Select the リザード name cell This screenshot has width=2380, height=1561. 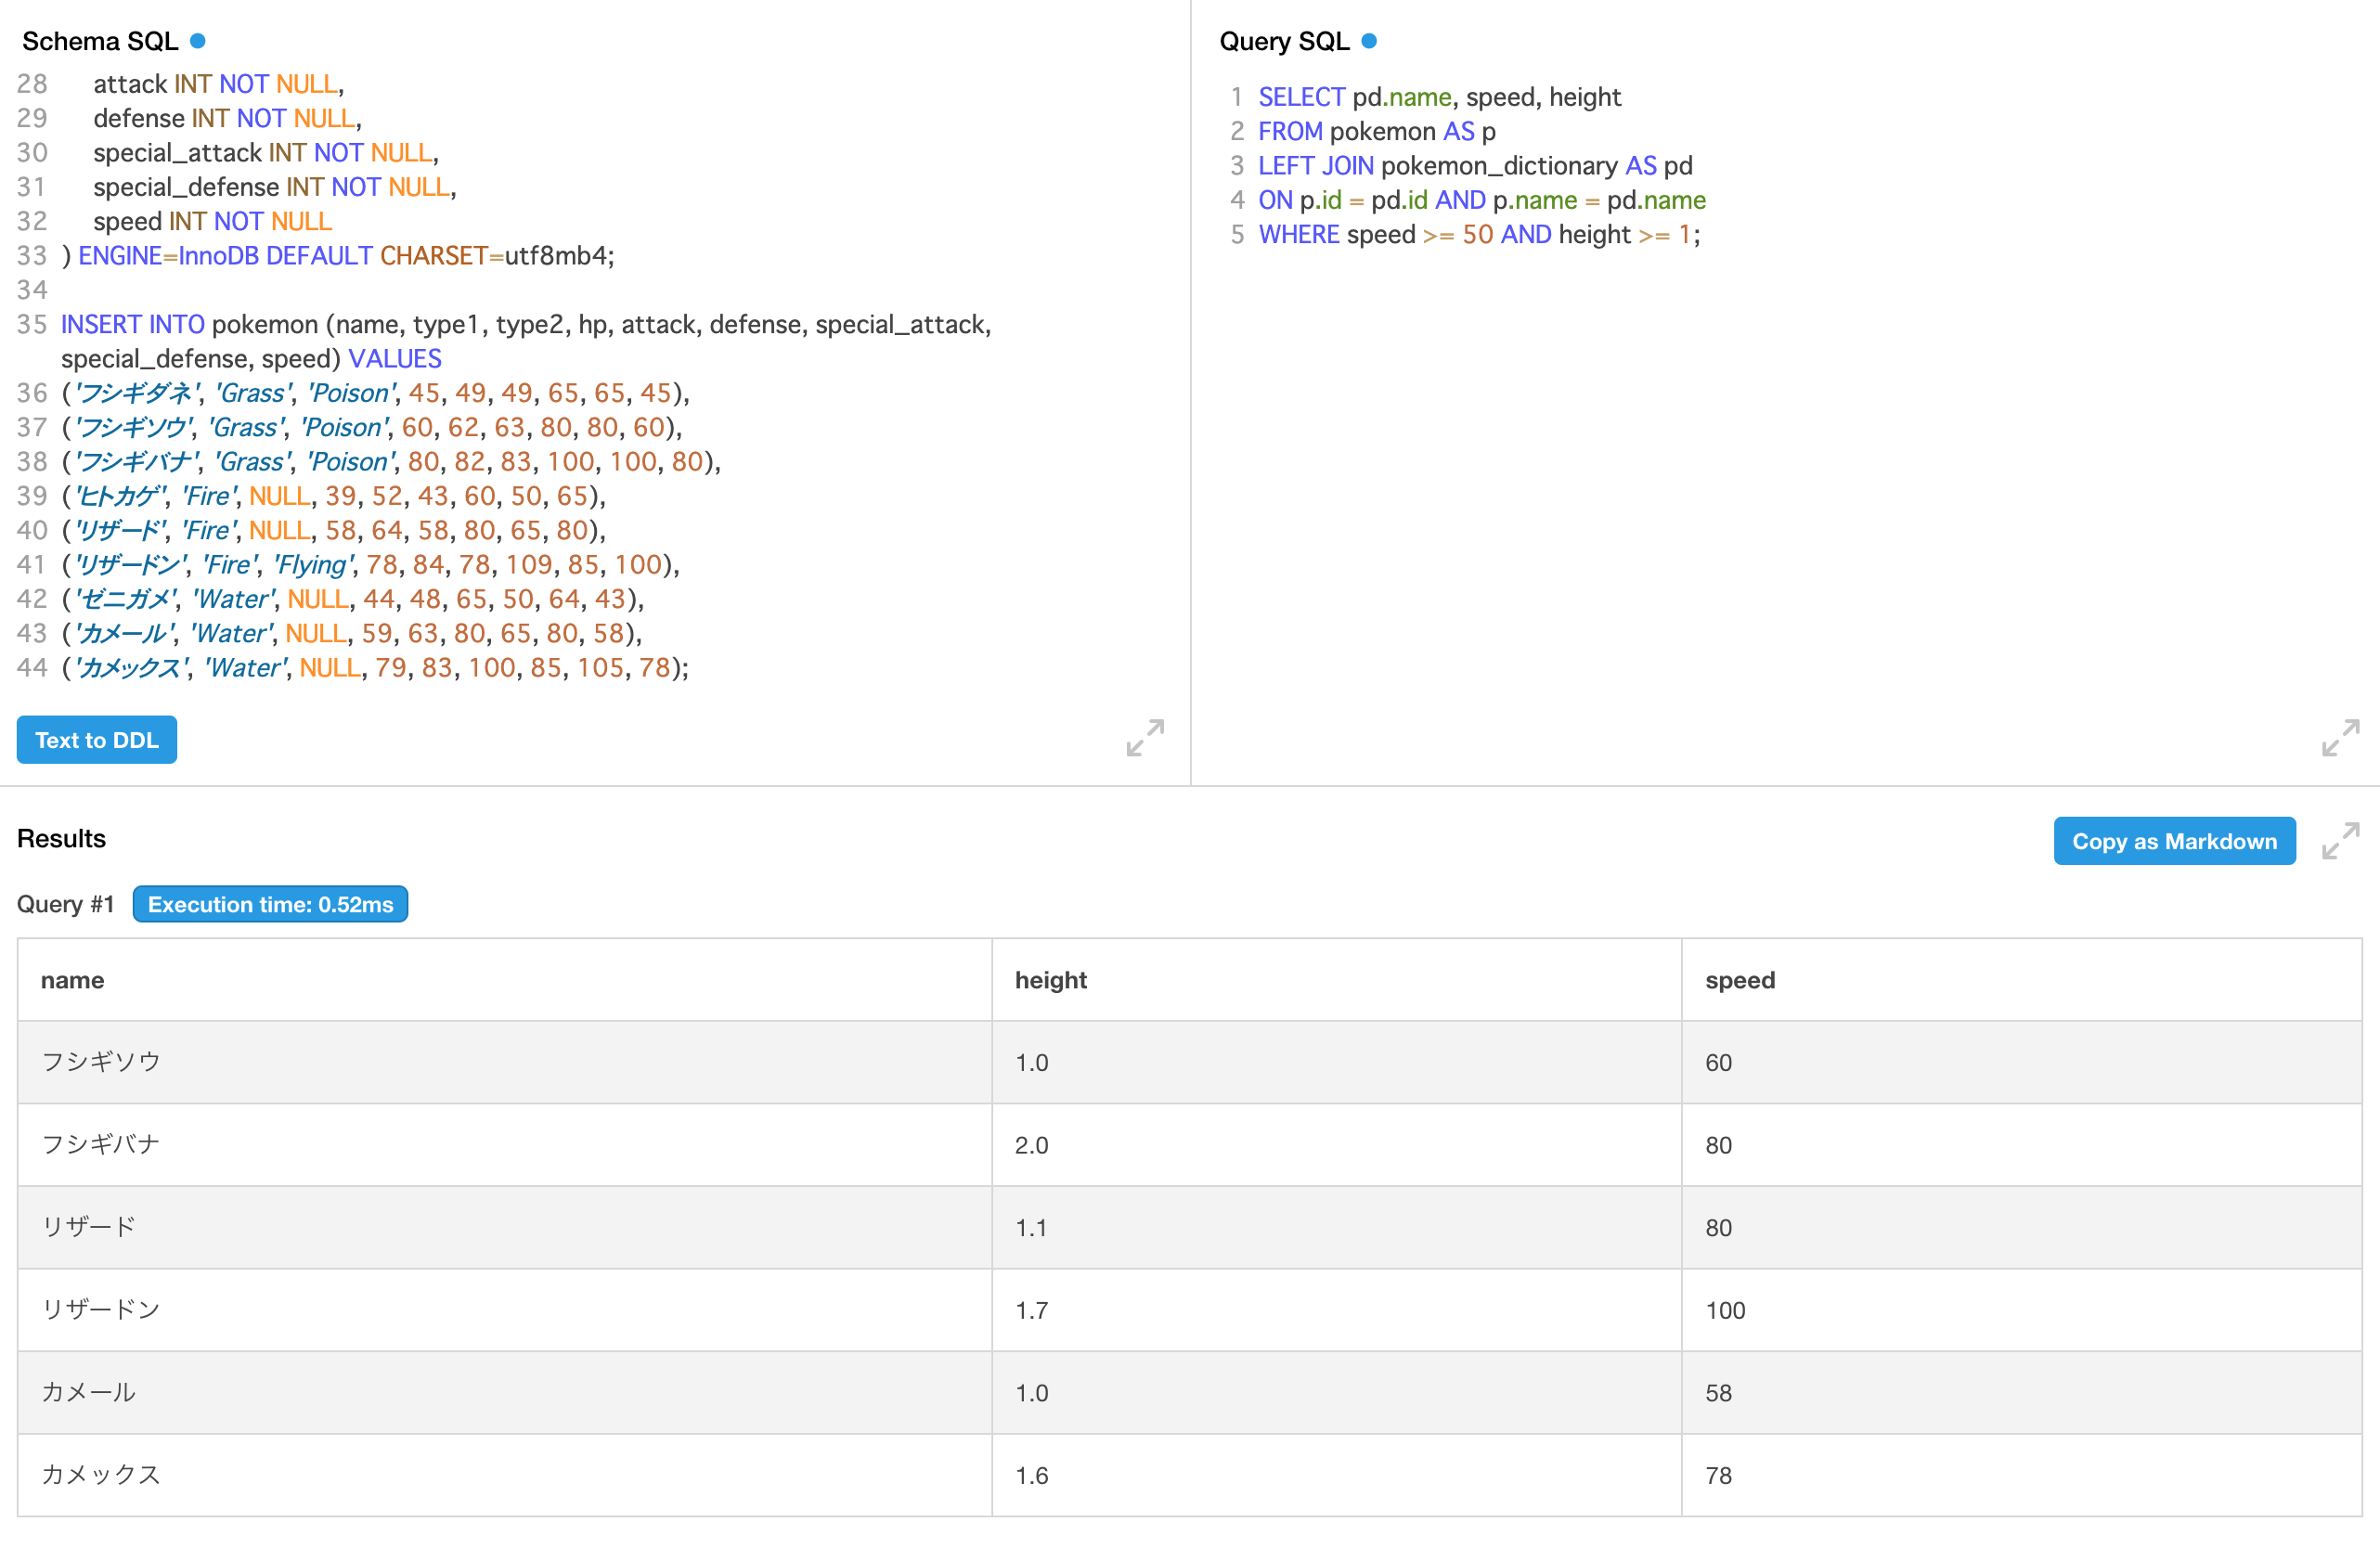point(505,1227)
